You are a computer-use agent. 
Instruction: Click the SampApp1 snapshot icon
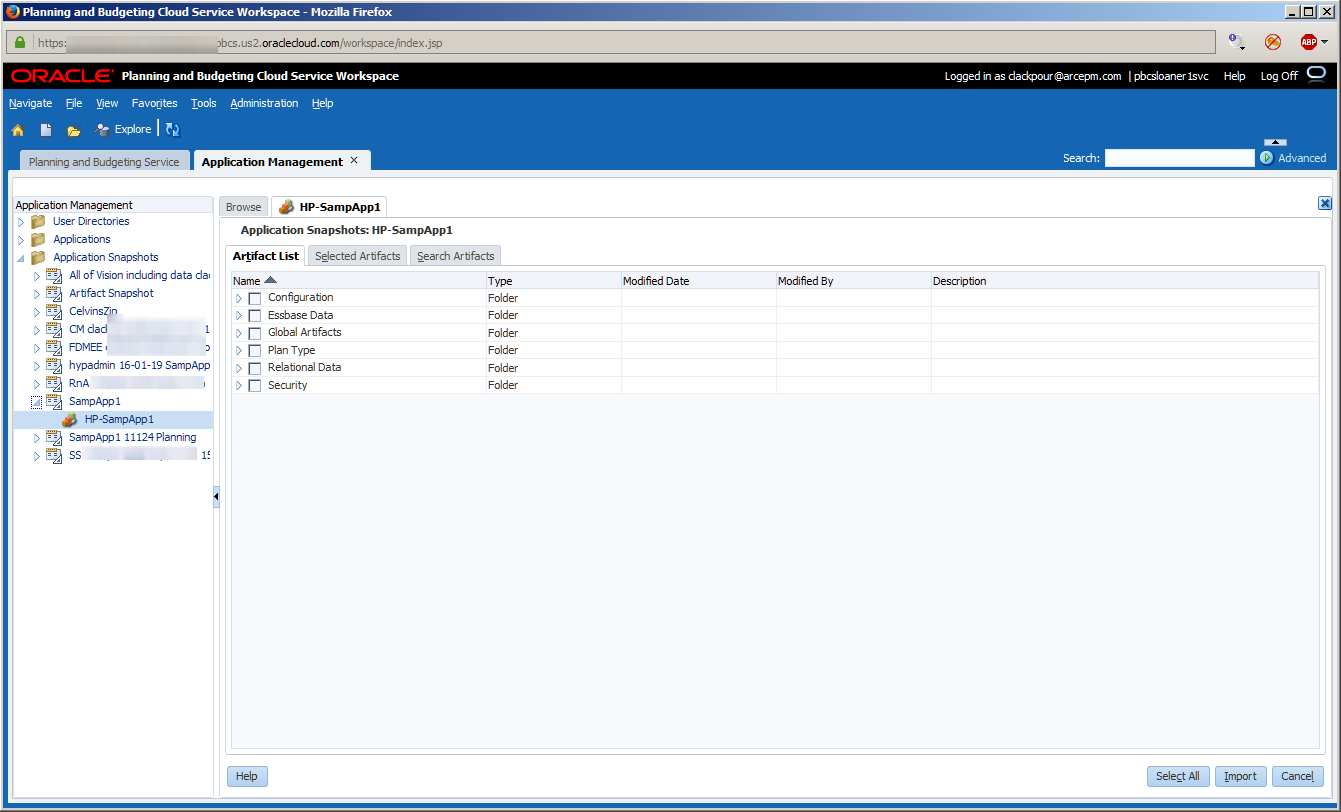pyautogui.click(x=54, y=402)
